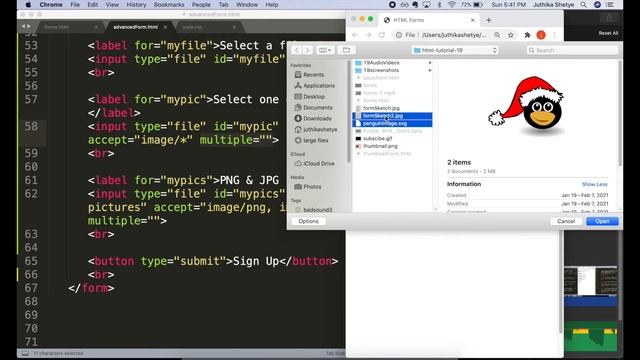This screenshot has width=640, height=360.
Task: Select 'large files' in the sidebar
Action: tap(316, 140)
